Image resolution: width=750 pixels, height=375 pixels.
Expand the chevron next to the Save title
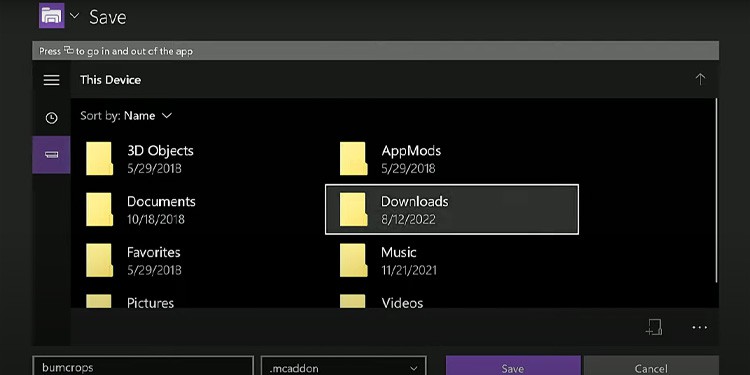[x=74, y=16]
